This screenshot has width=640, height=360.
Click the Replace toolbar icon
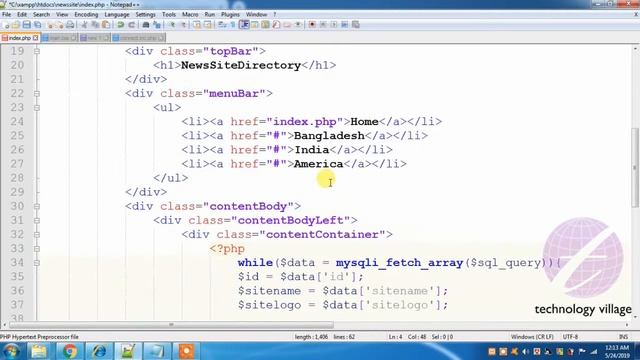point(157,25)
